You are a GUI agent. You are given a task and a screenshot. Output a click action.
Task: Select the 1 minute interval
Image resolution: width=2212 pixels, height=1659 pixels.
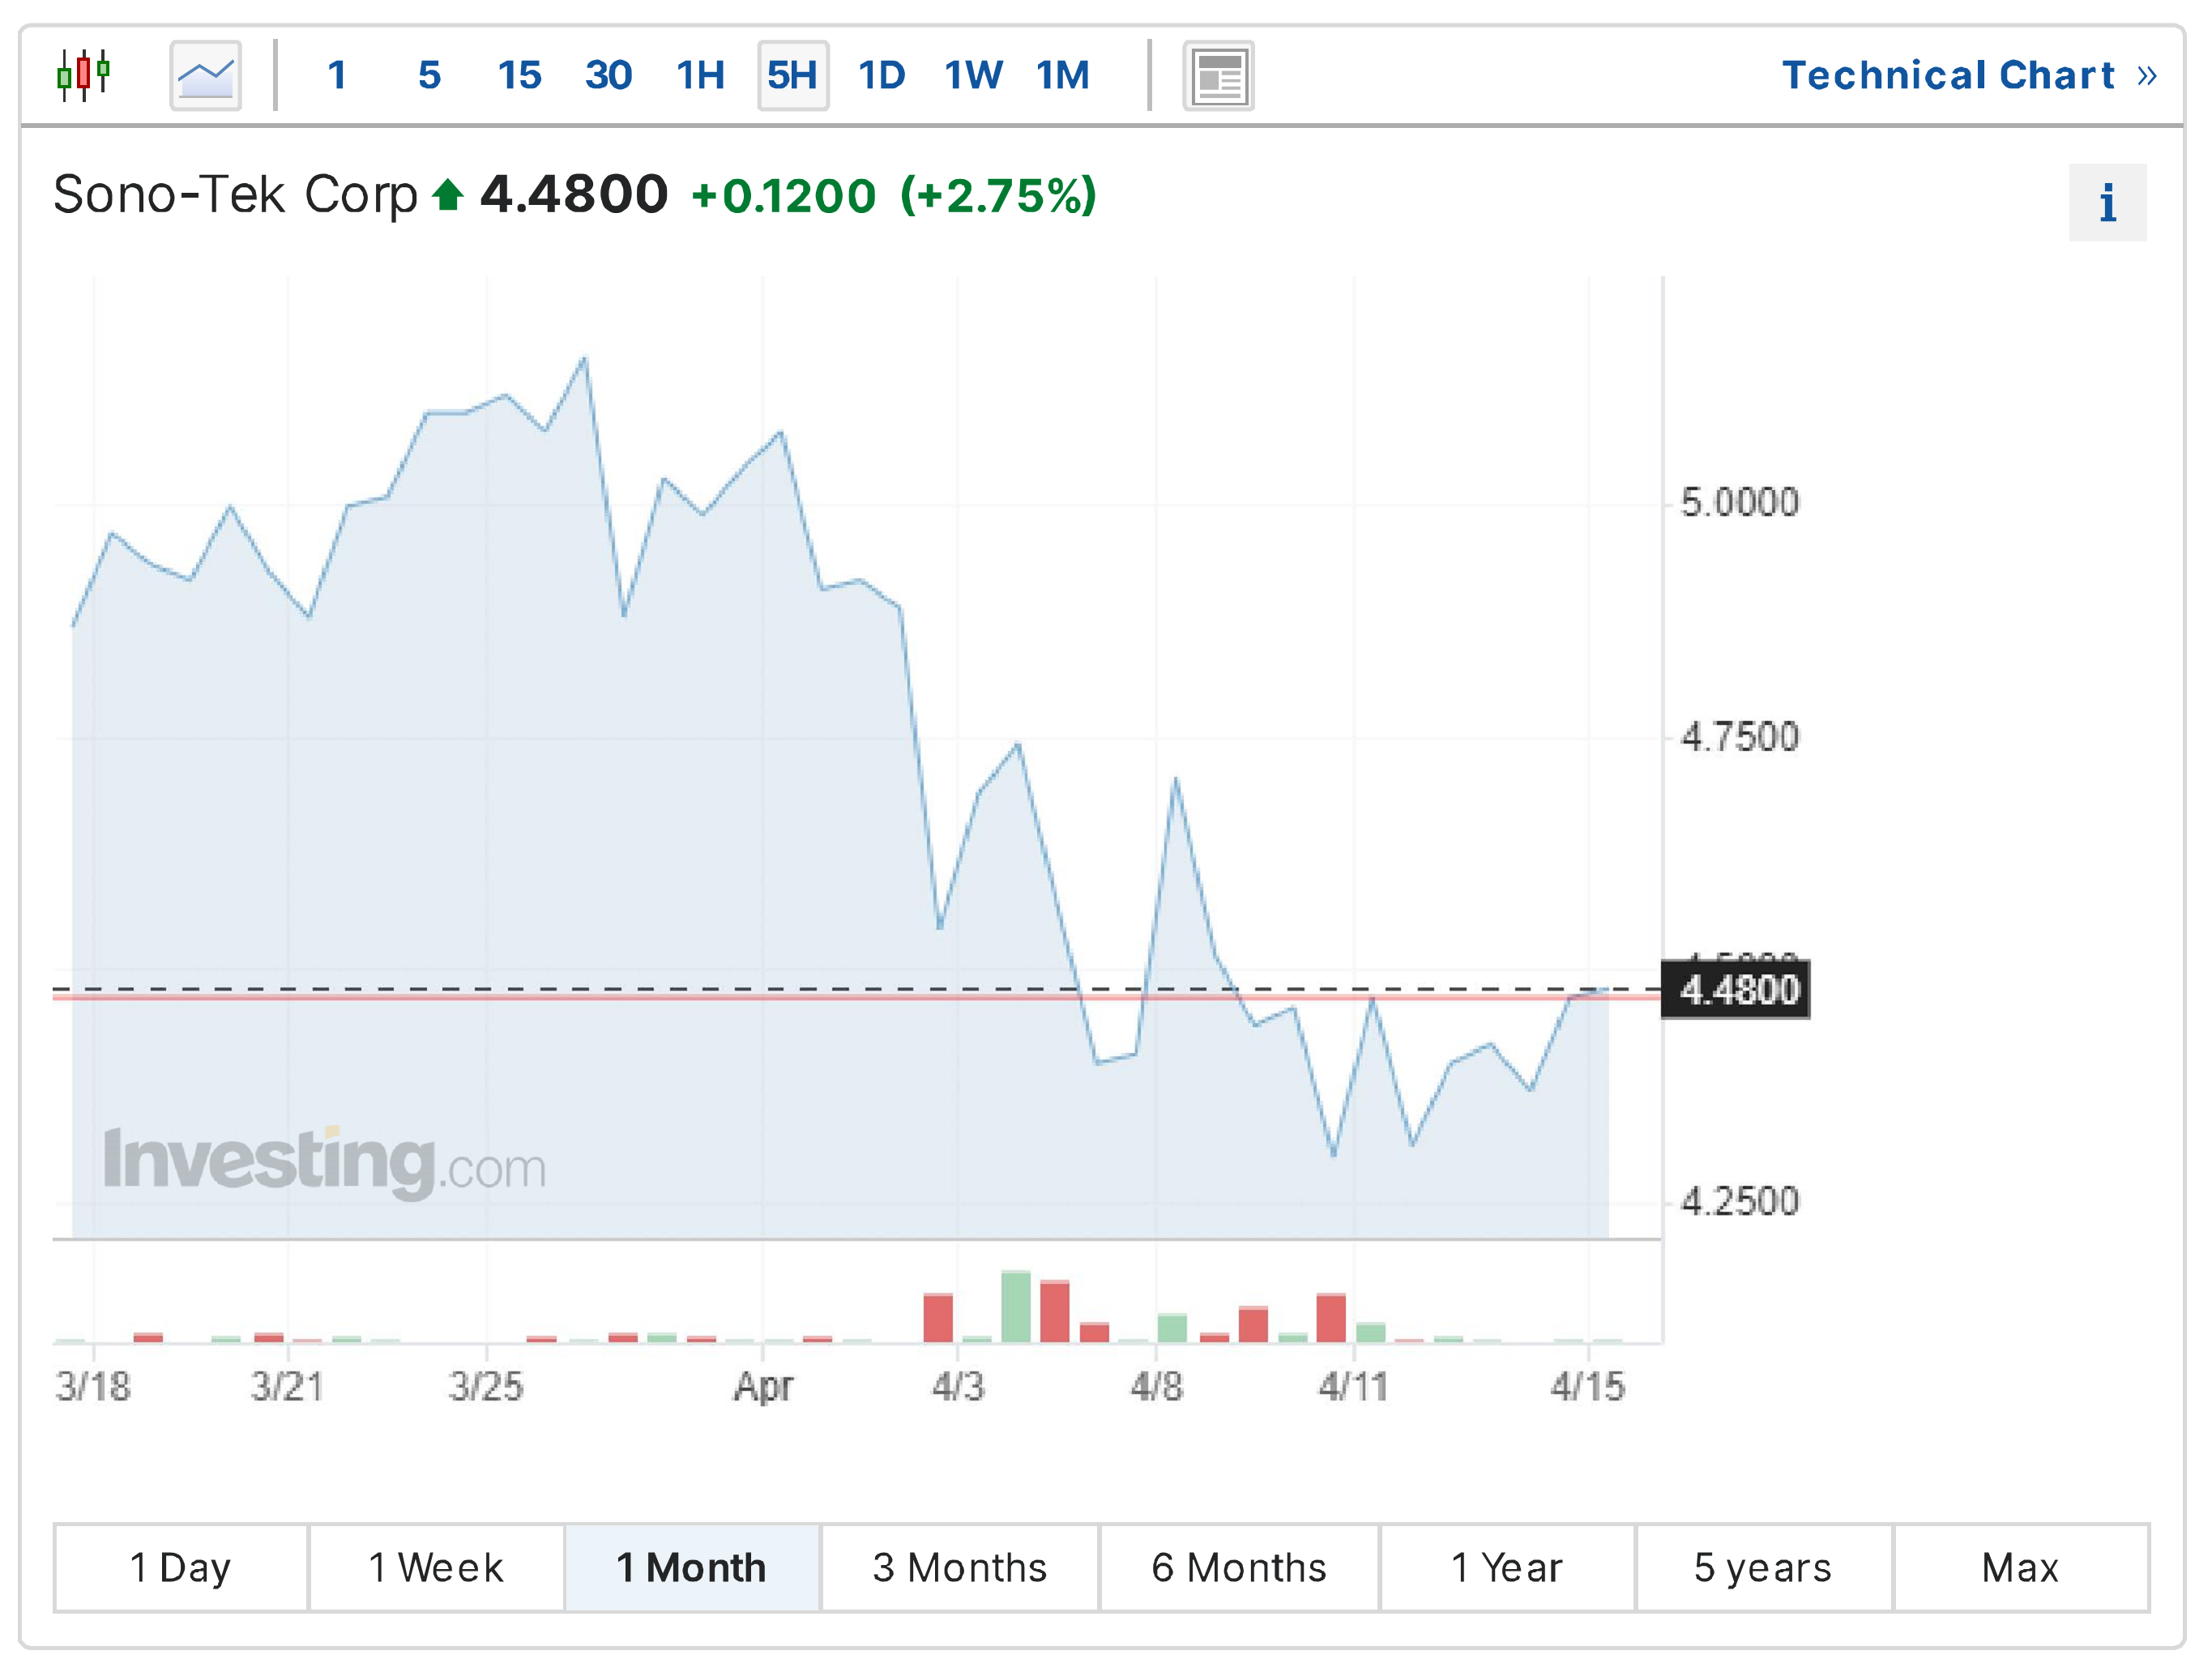(x=337, y=75)
